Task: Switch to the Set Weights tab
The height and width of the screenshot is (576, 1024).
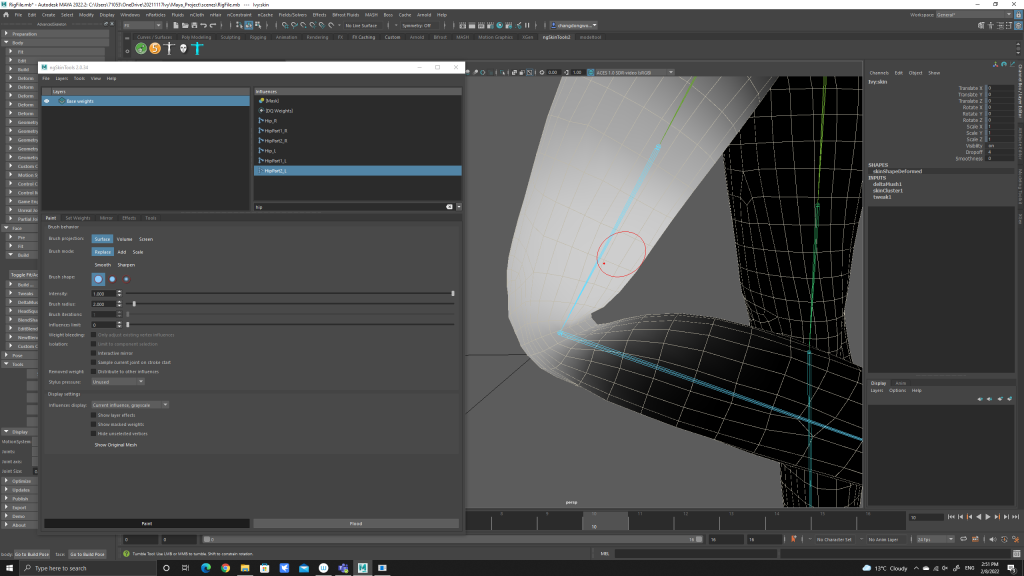Action: 77,217
